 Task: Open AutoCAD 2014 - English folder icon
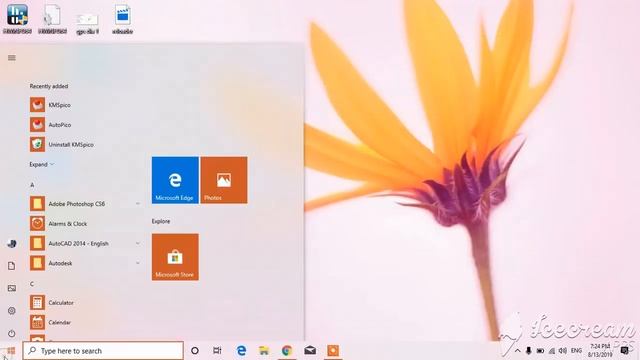coord(37,243)
